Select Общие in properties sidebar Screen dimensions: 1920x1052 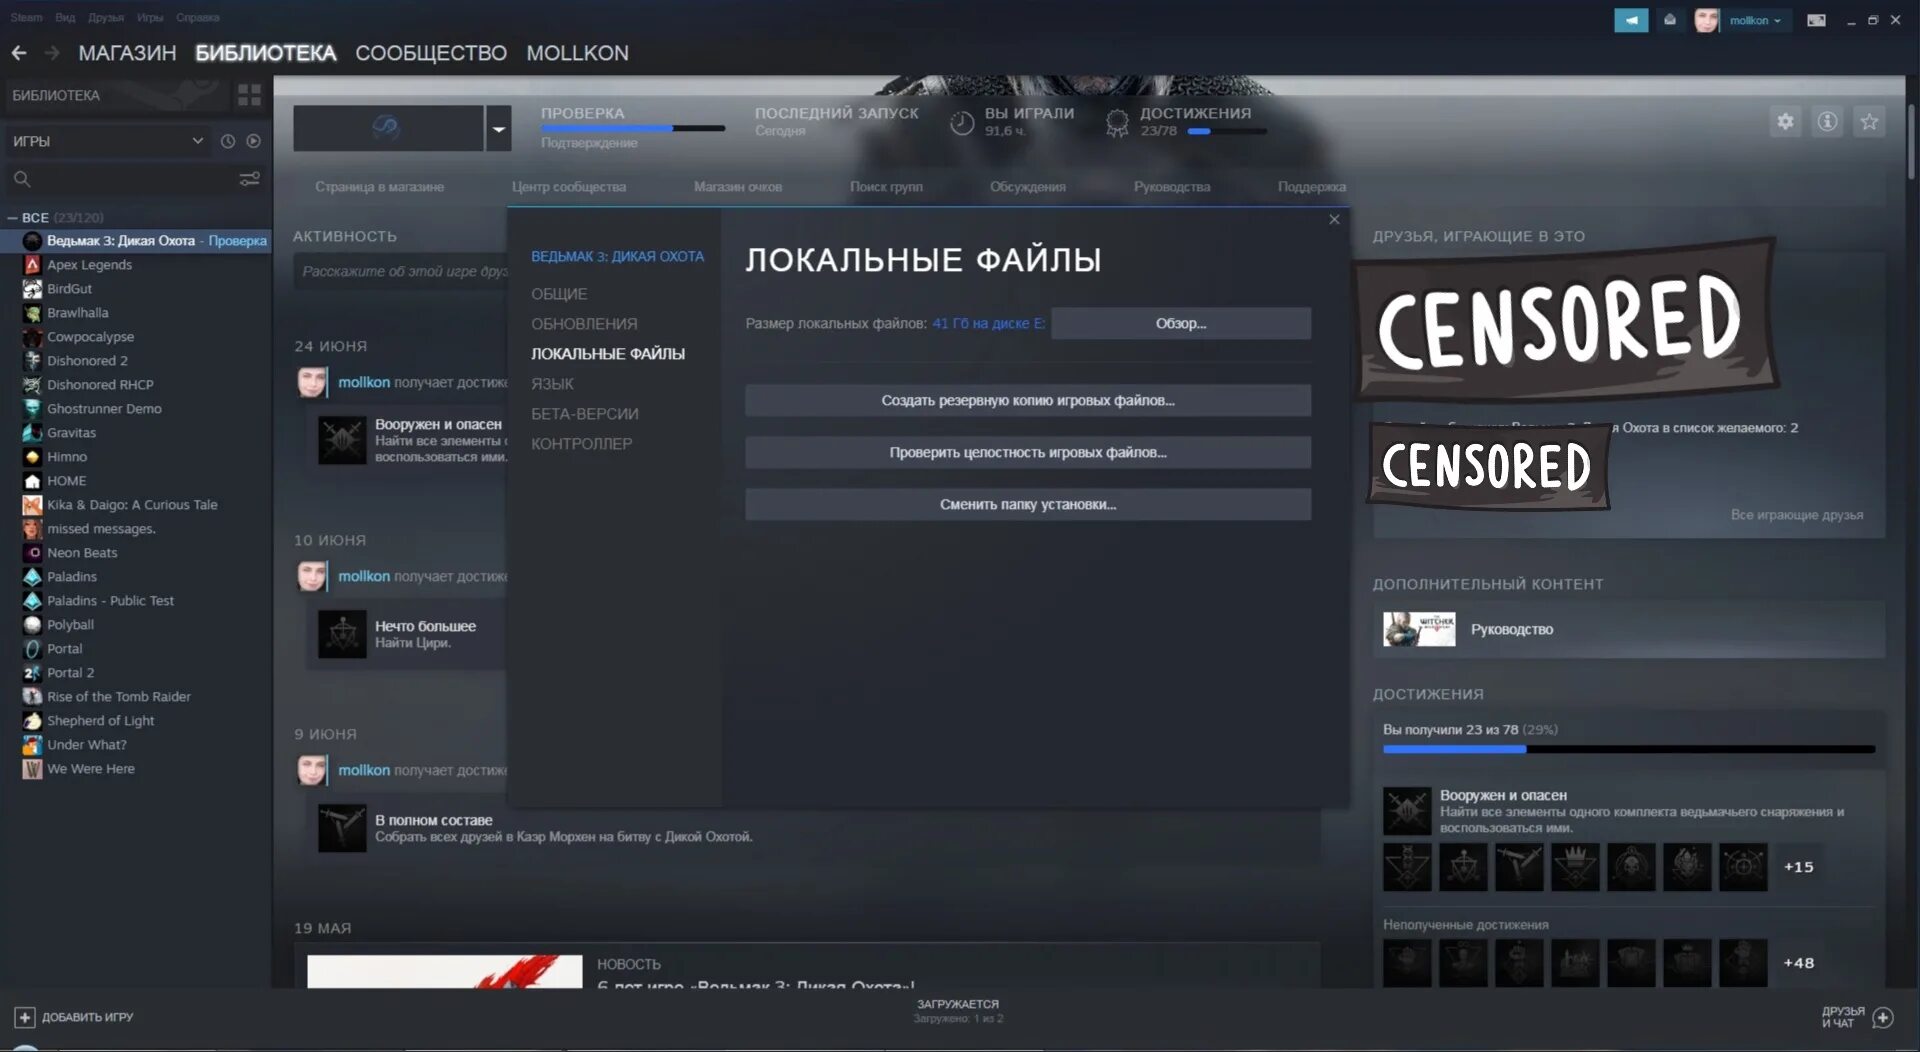pyautogui.click(x=559, y=294)
